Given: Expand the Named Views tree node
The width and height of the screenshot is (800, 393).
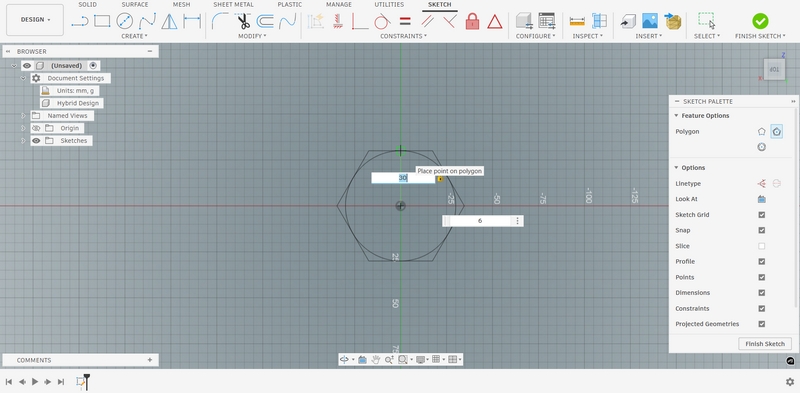Looking at the screenshot, I should click(x=23, y=116).
